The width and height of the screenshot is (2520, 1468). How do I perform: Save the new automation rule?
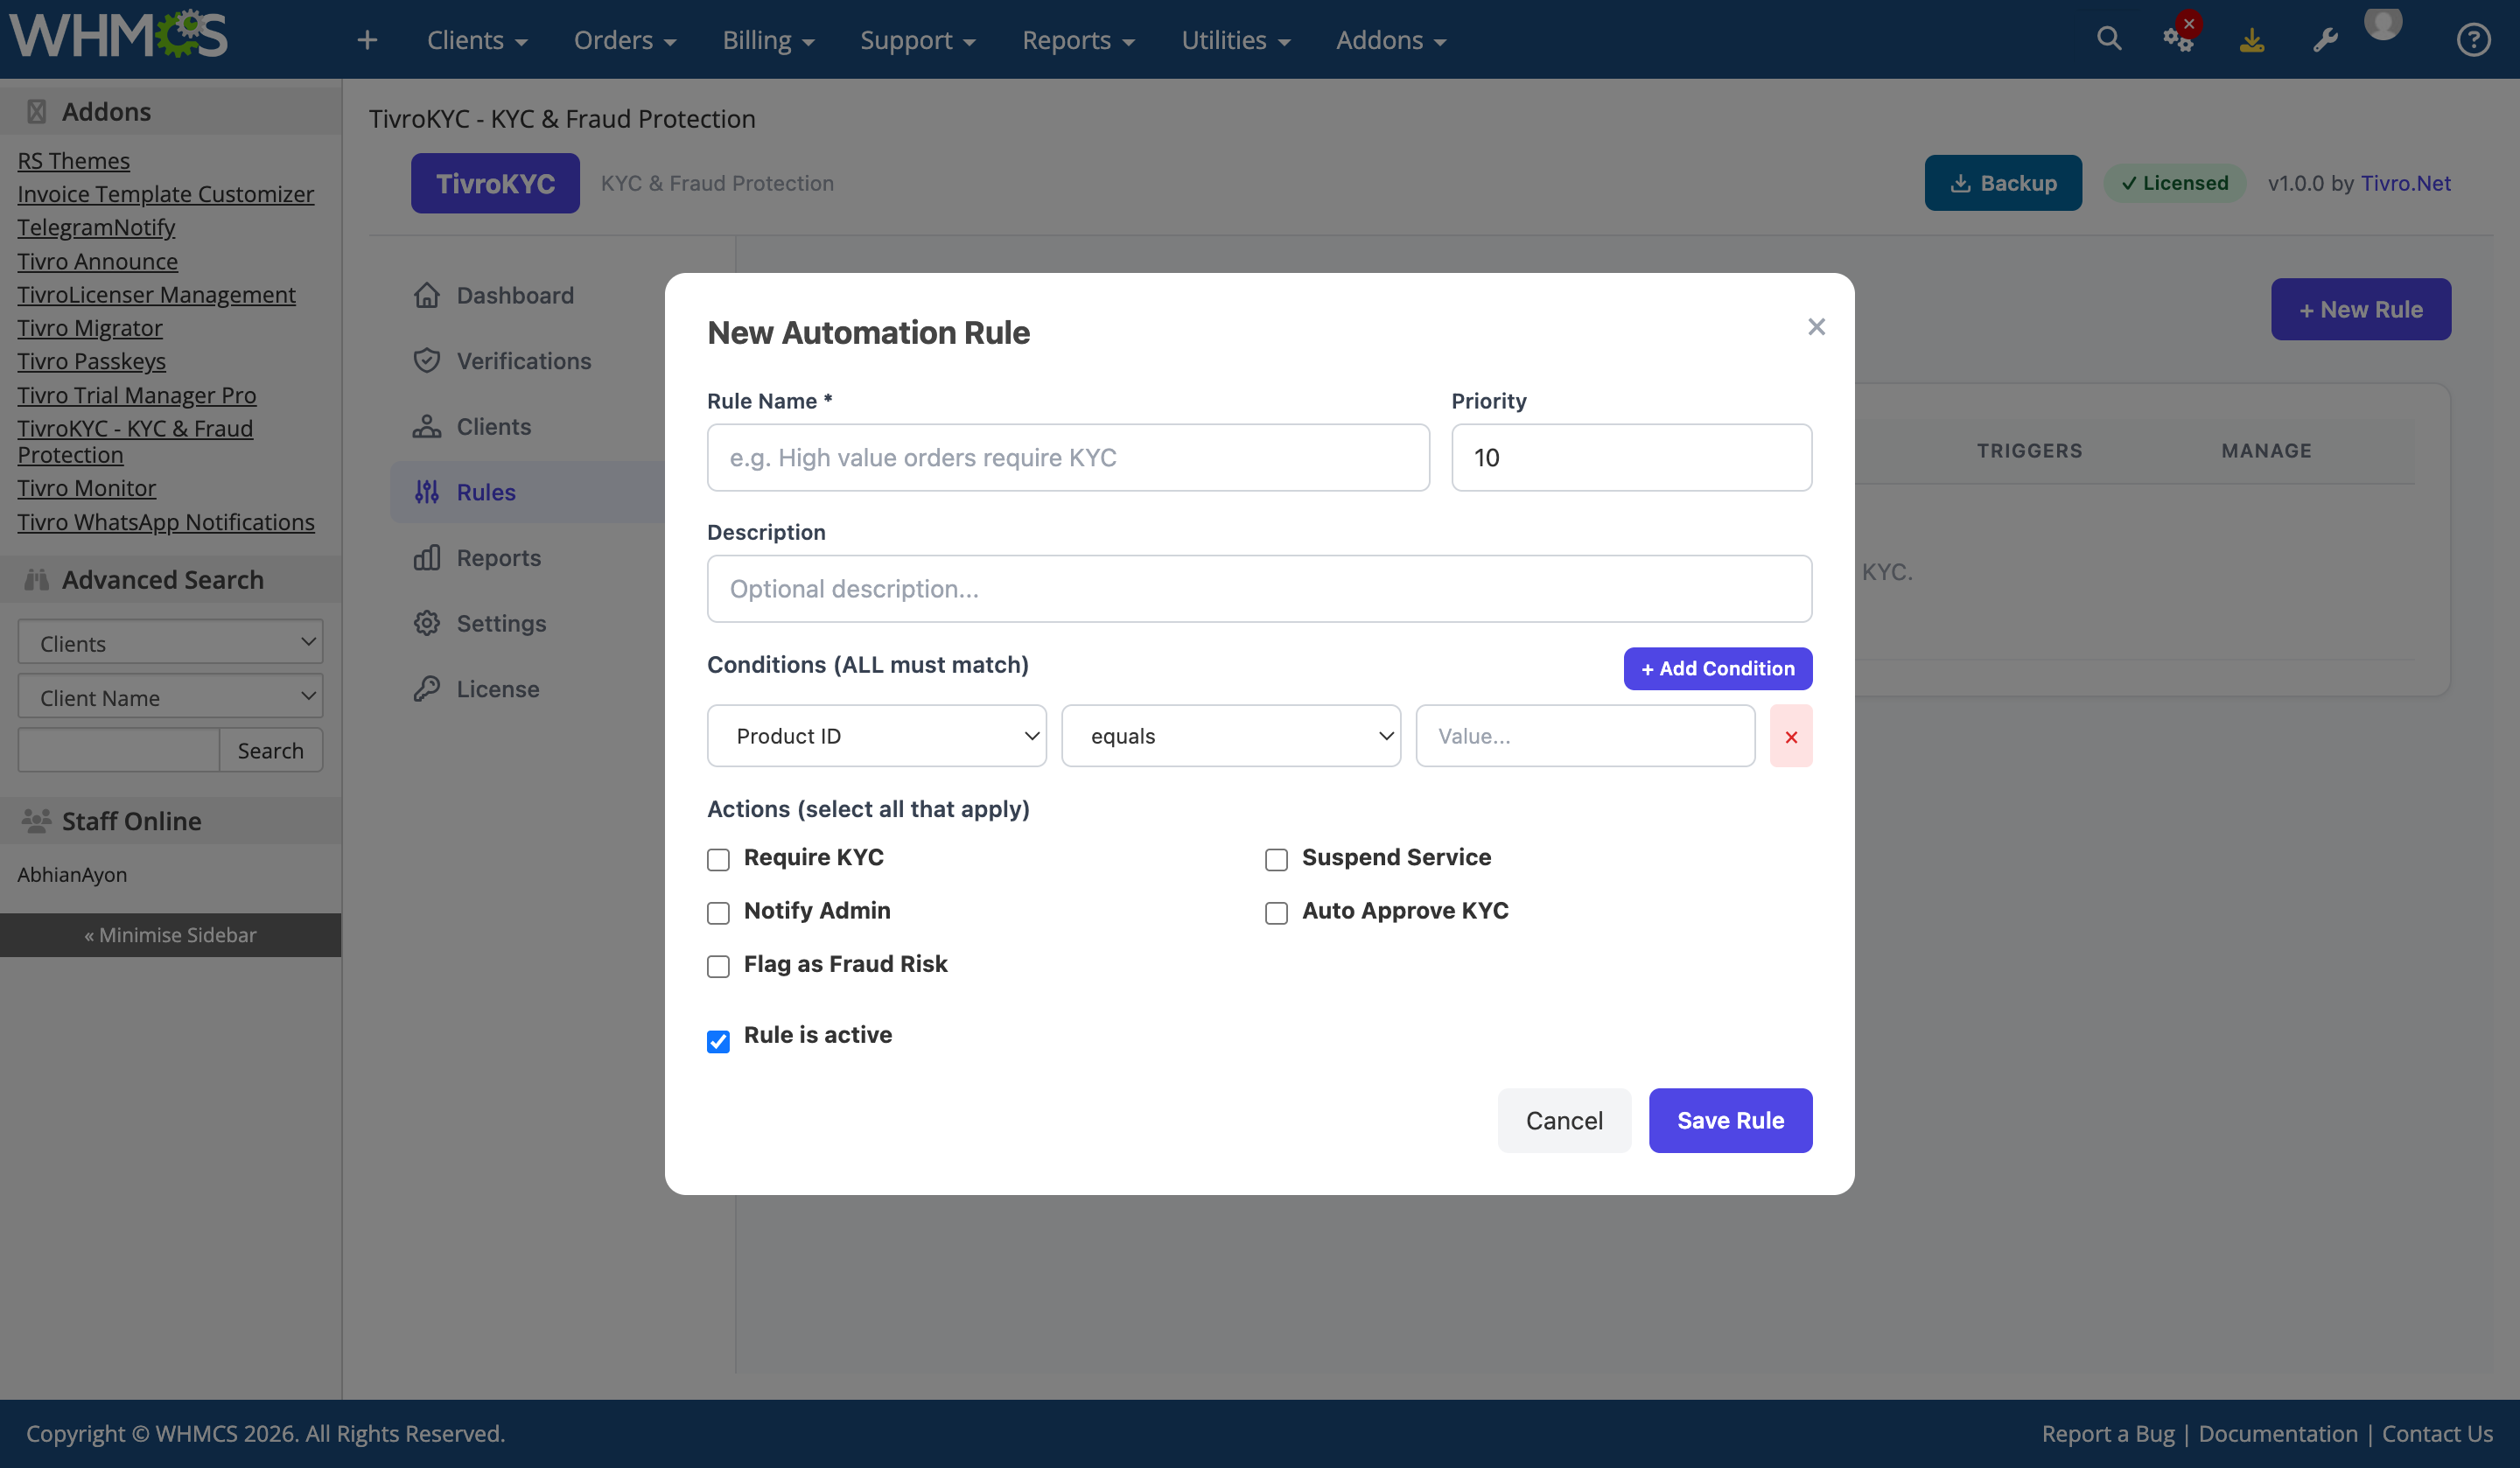[1730, 1120]
